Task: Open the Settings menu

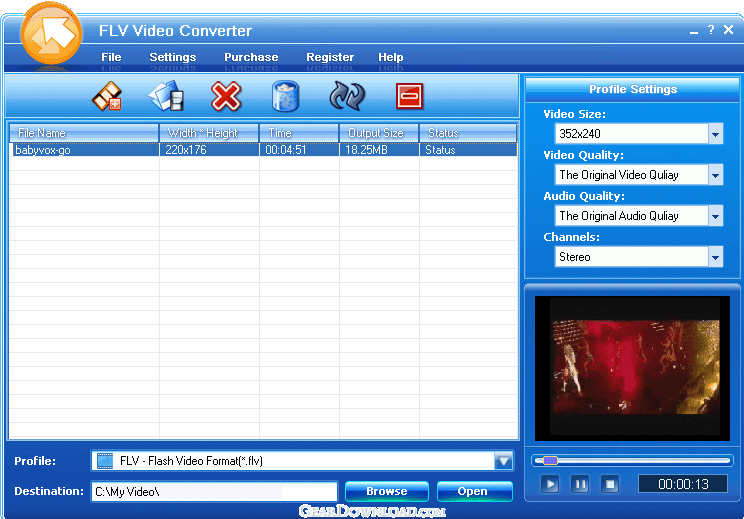Action: click(173, 57)
